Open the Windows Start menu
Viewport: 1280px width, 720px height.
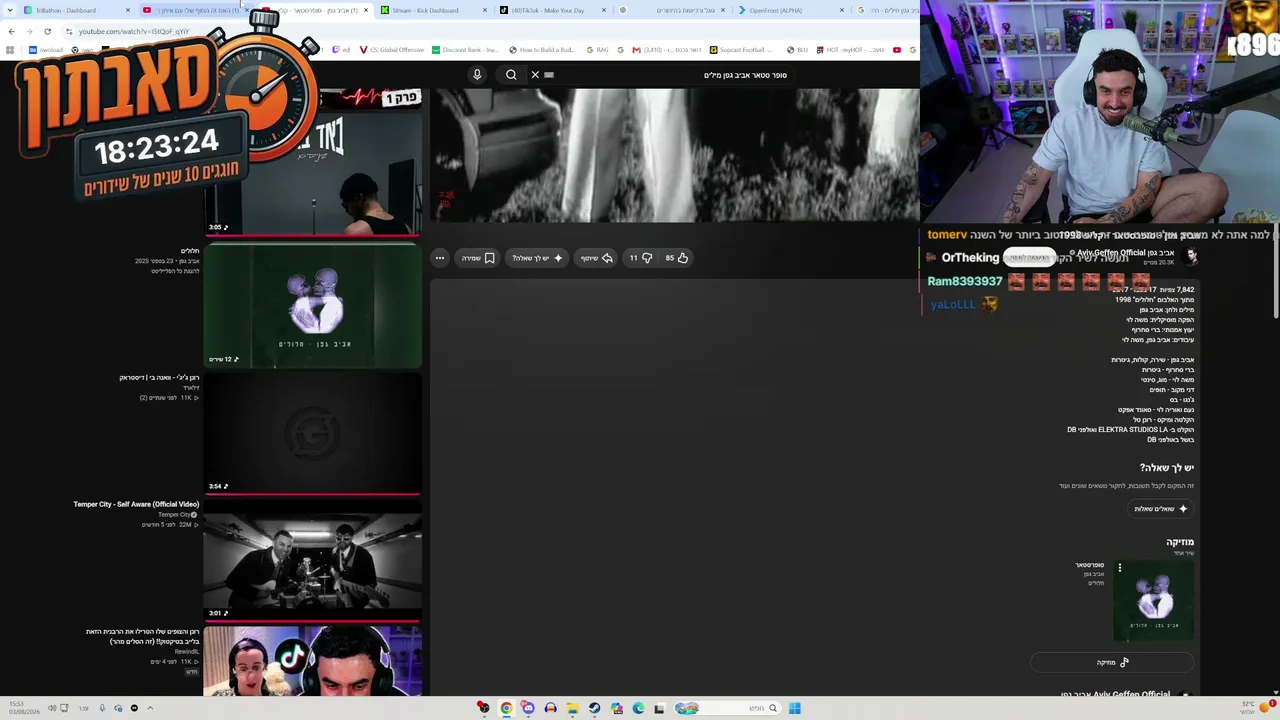tap(794, 708)
